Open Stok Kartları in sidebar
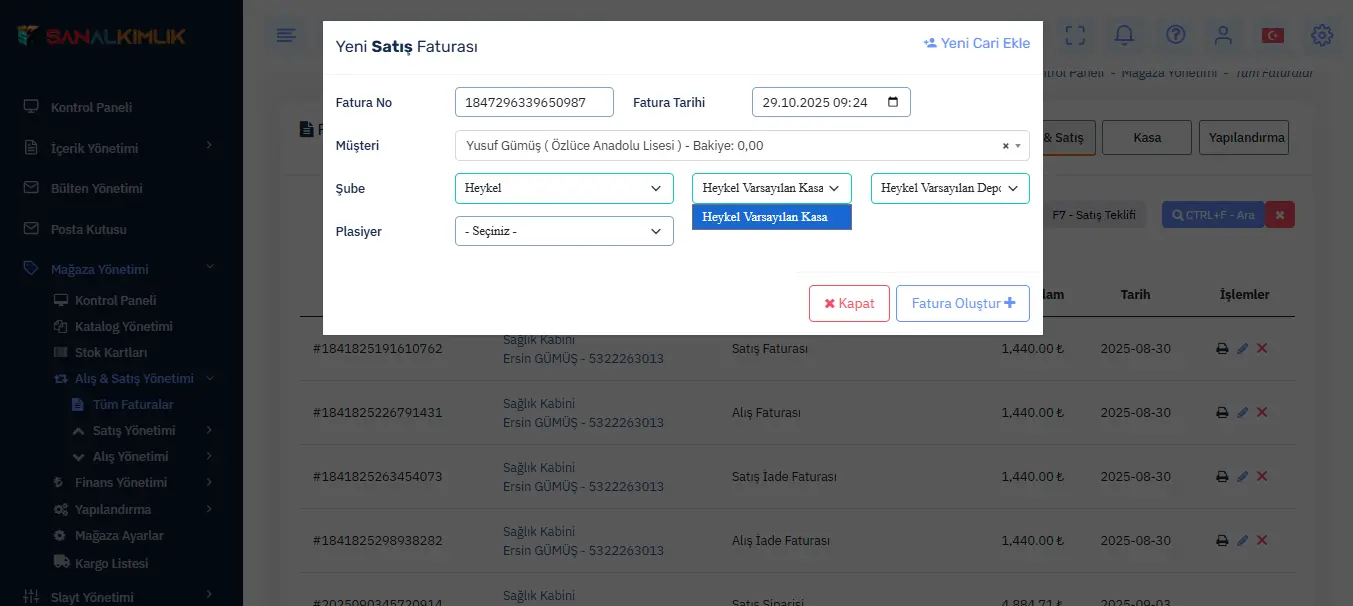This screenshot has height=606, width=1353. (x=111, y=352)
